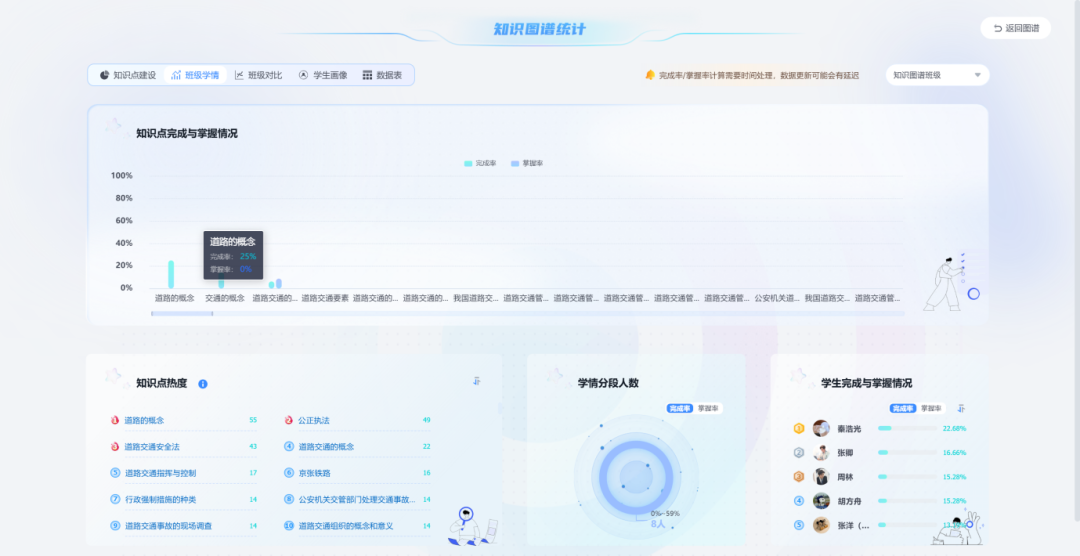This screenshot has width=1080, height=556.
Task: Click the 55 count beside 道路的概念
Action: 253,420
